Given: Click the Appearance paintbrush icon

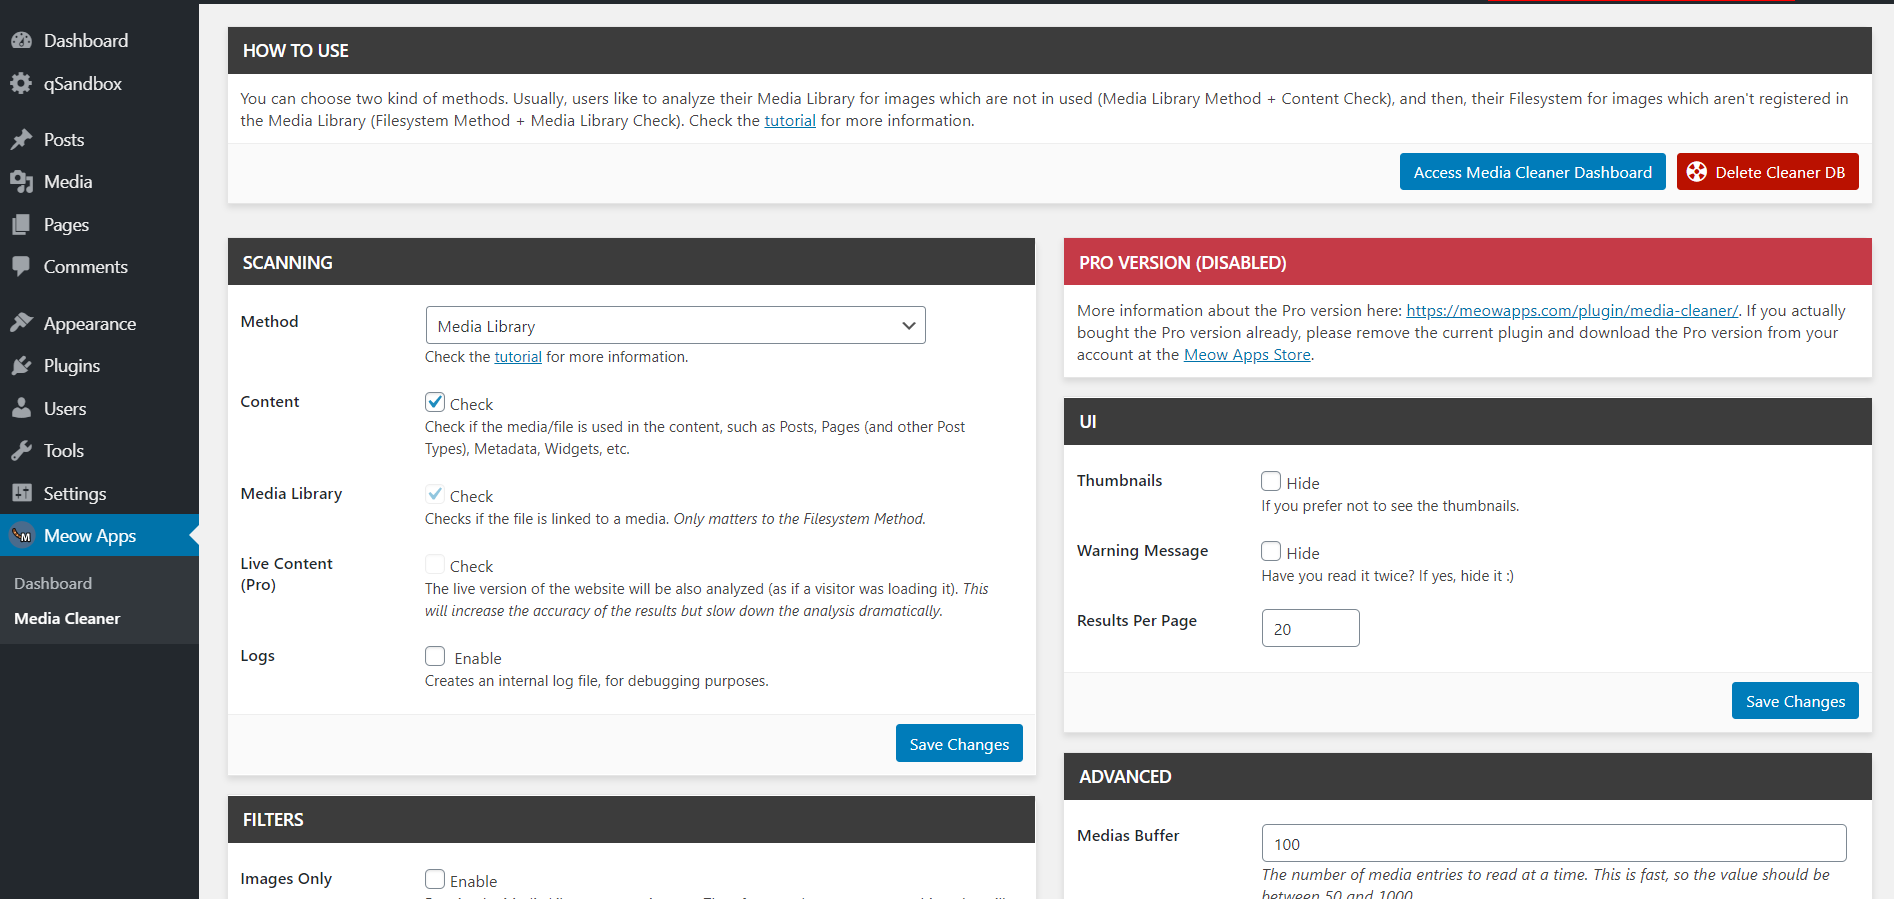Looking at the screenshot, I should tap(21, 323).
